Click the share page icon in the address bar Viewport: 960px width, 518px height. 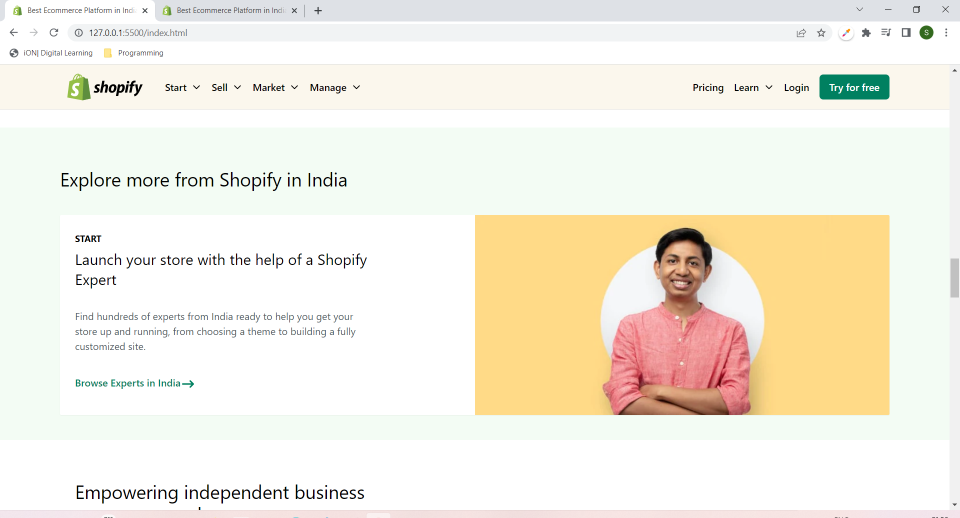click(x=801, y=33)
